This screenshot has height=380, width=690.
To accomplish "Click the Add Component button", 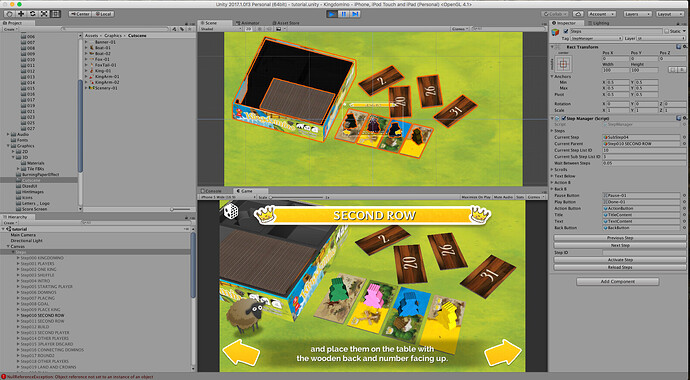I will tap(618, 281).
